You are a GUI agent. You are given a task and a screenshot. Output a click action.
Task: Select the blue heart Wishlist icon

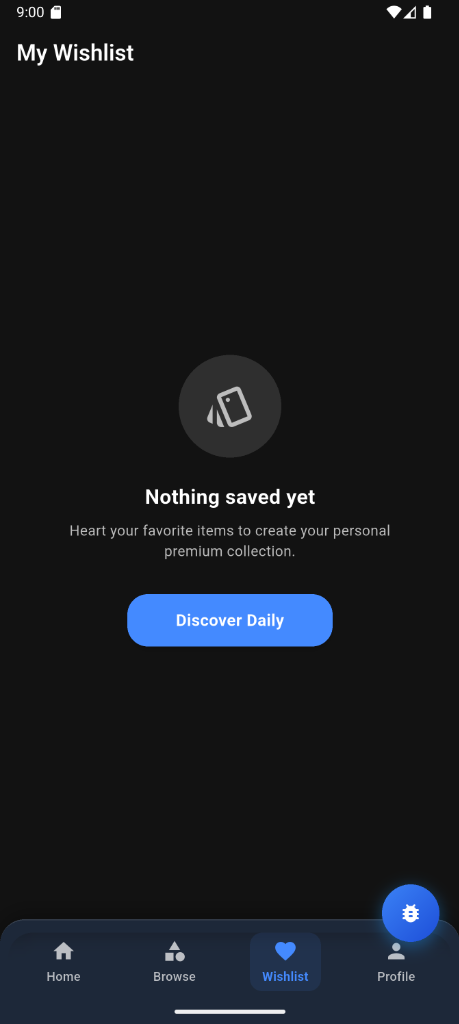click(x=285, y=951)
